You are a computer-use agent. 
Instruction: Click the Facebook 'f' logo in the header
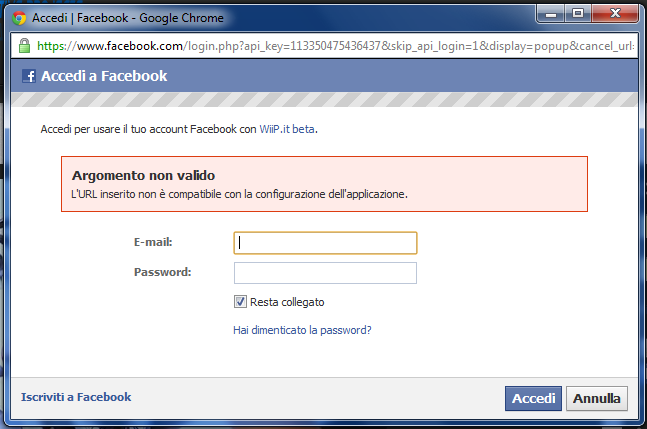pyautogui.click(x=29, y=76)
